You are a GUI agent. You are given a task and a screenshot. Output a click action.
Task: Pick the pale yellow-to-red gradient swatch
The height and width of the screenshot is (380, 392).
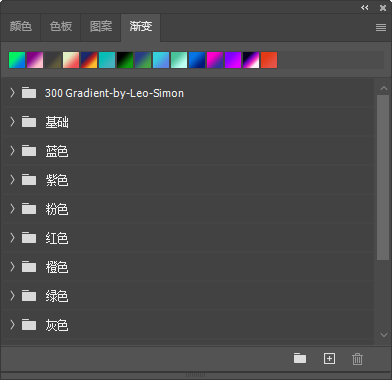click(71, 60)
